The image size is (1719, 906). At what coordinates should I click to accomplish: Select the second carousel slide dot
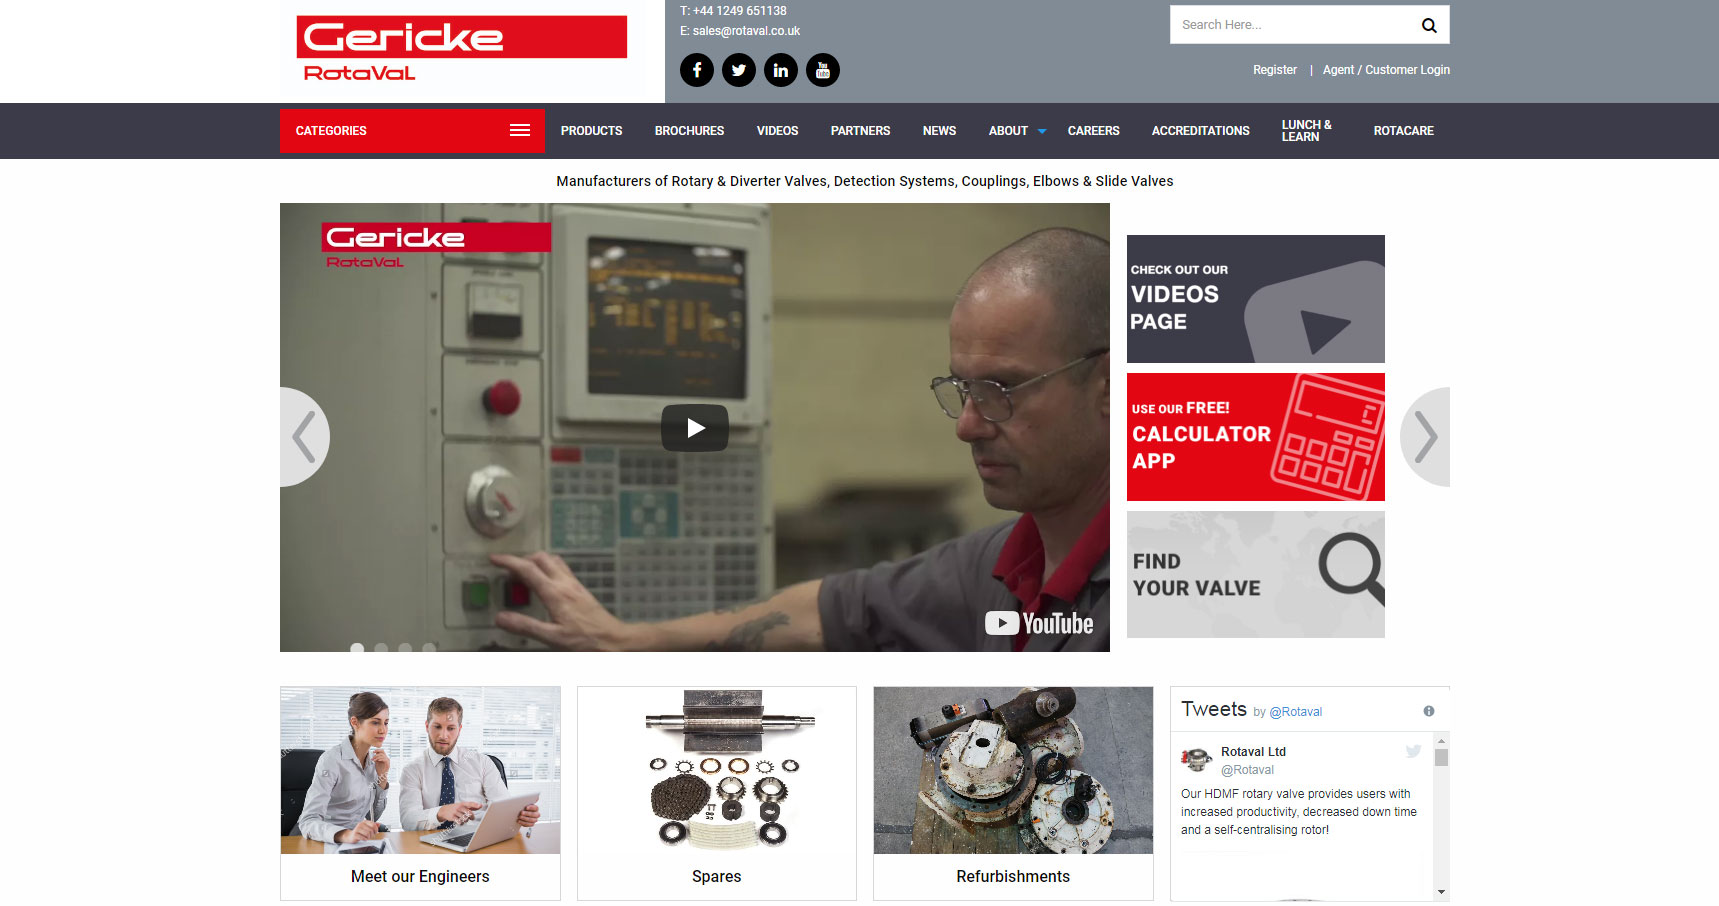pyautogui.click(x=381, y=648)
